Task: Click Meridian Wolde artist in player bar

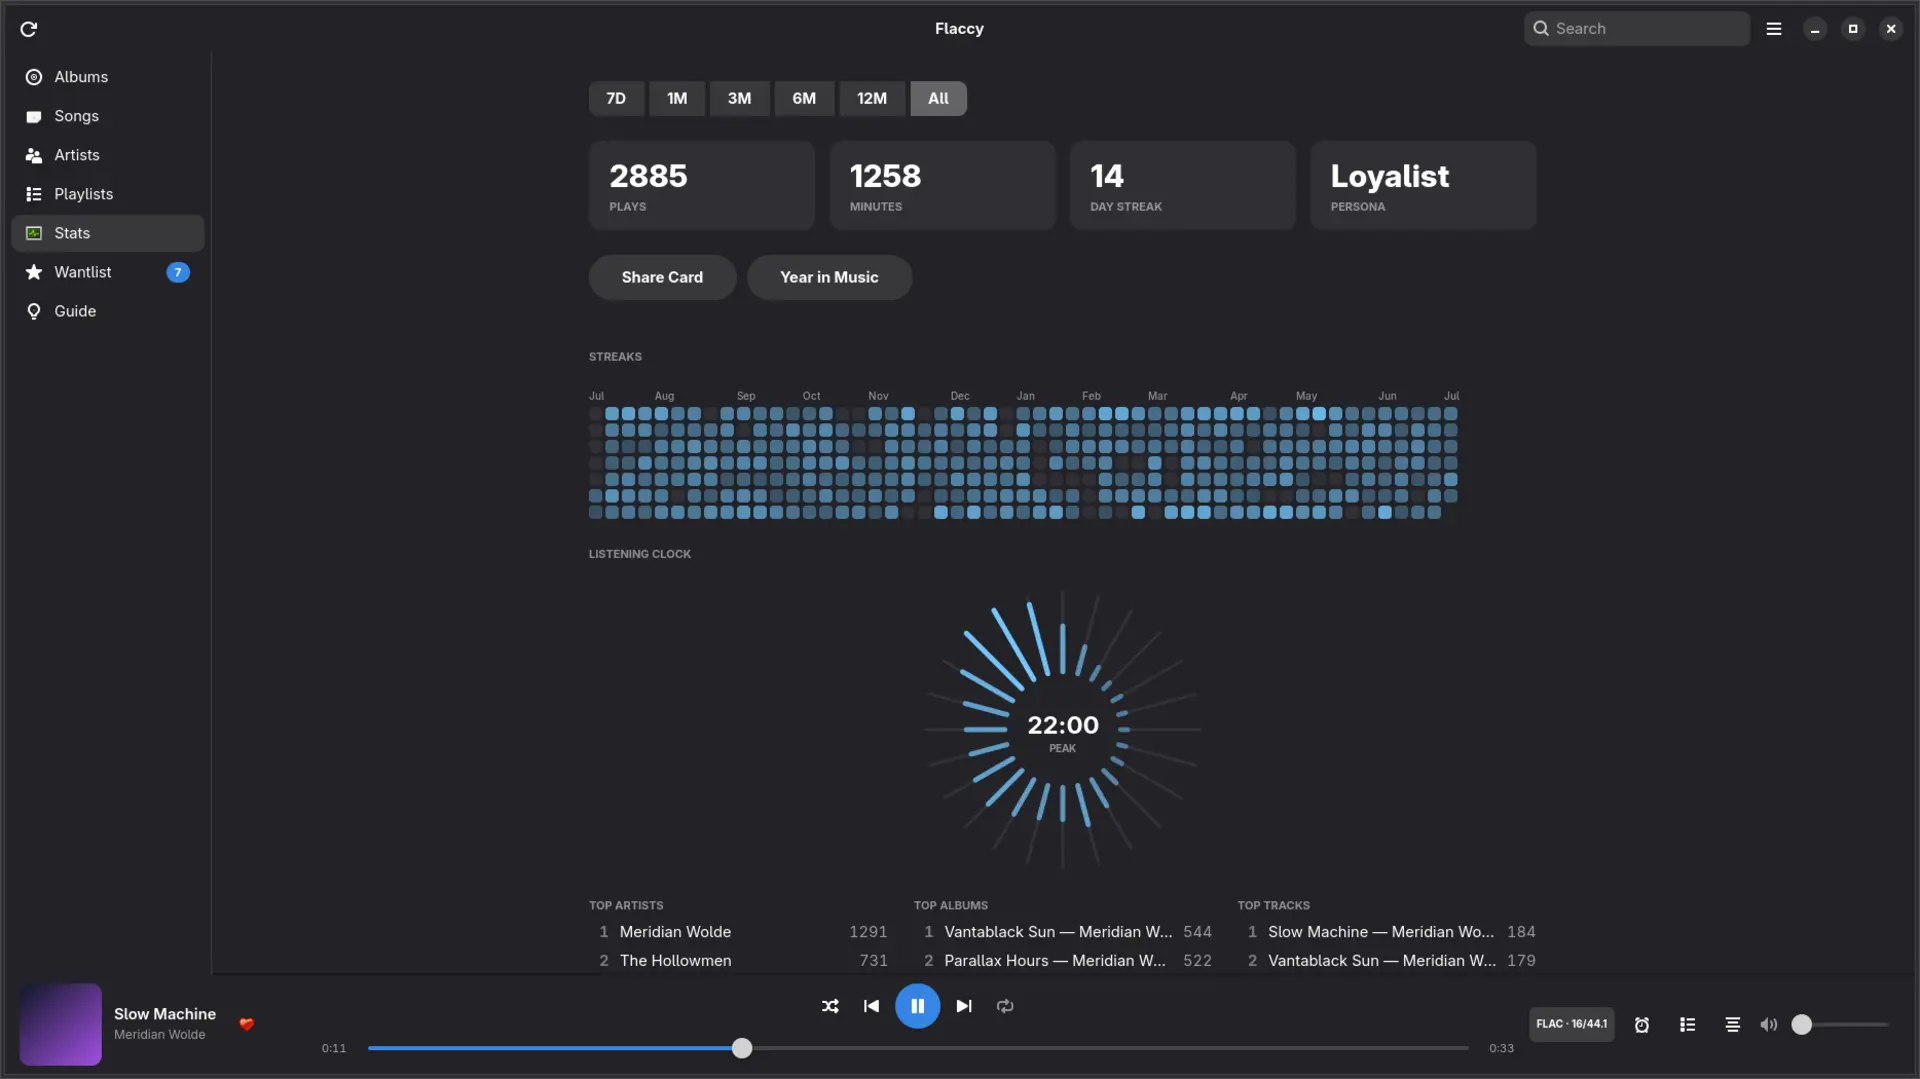Action: (160, 1035)
